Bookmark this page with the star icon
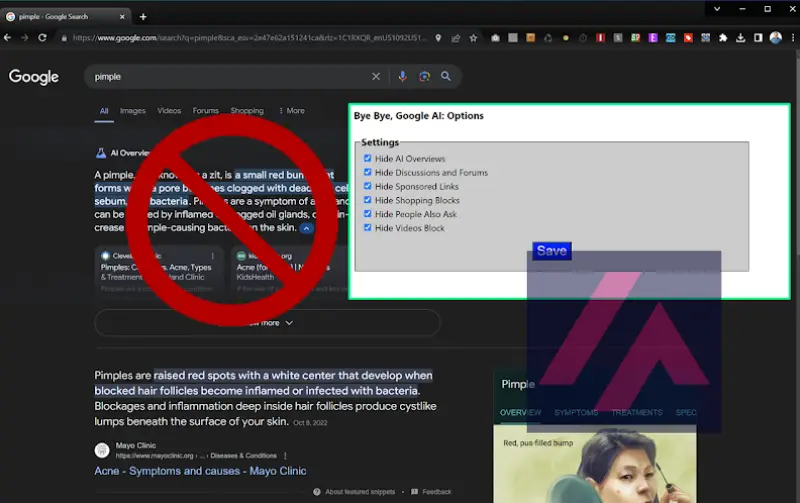The image size is (800, 503). pos(473,38)
